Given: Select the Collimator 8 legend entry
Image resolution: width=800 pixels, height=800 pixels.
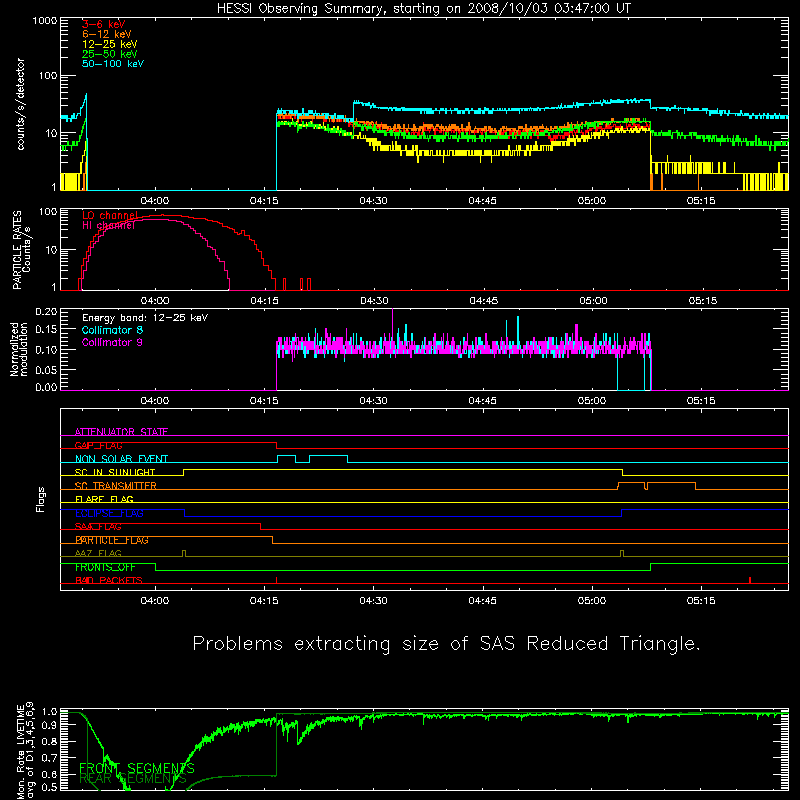Looking at the screenshot, I should point(112,330).
